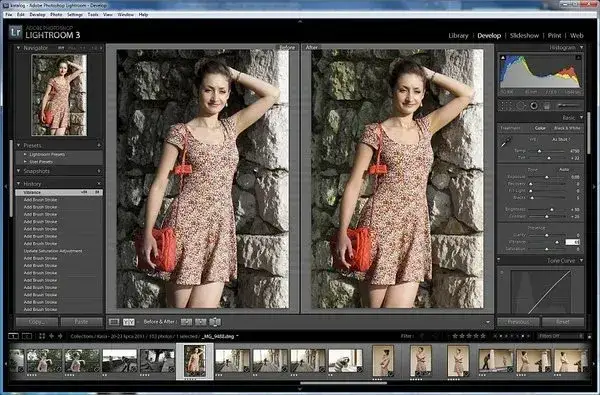
Task: Click Auto tone button
Action: pyautogui.click(x=564, y=170)
